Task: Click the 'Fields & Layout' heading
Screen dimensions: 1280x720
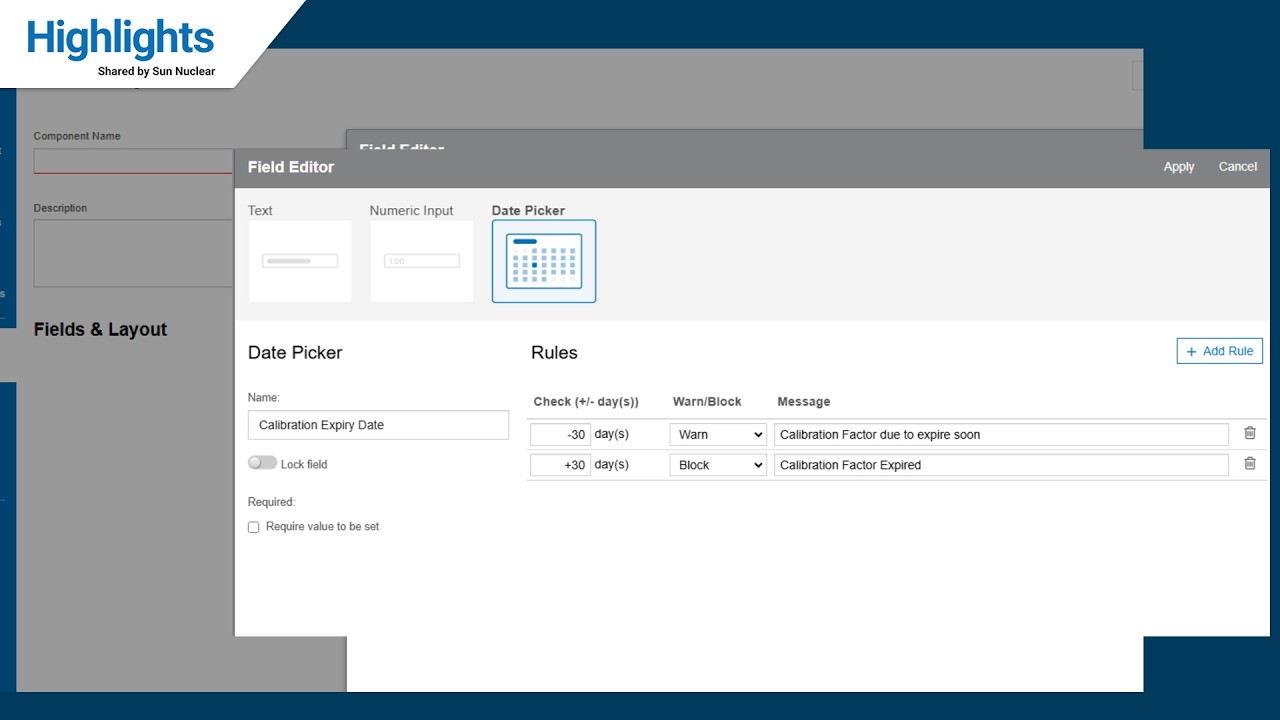Action: [100, 330]
